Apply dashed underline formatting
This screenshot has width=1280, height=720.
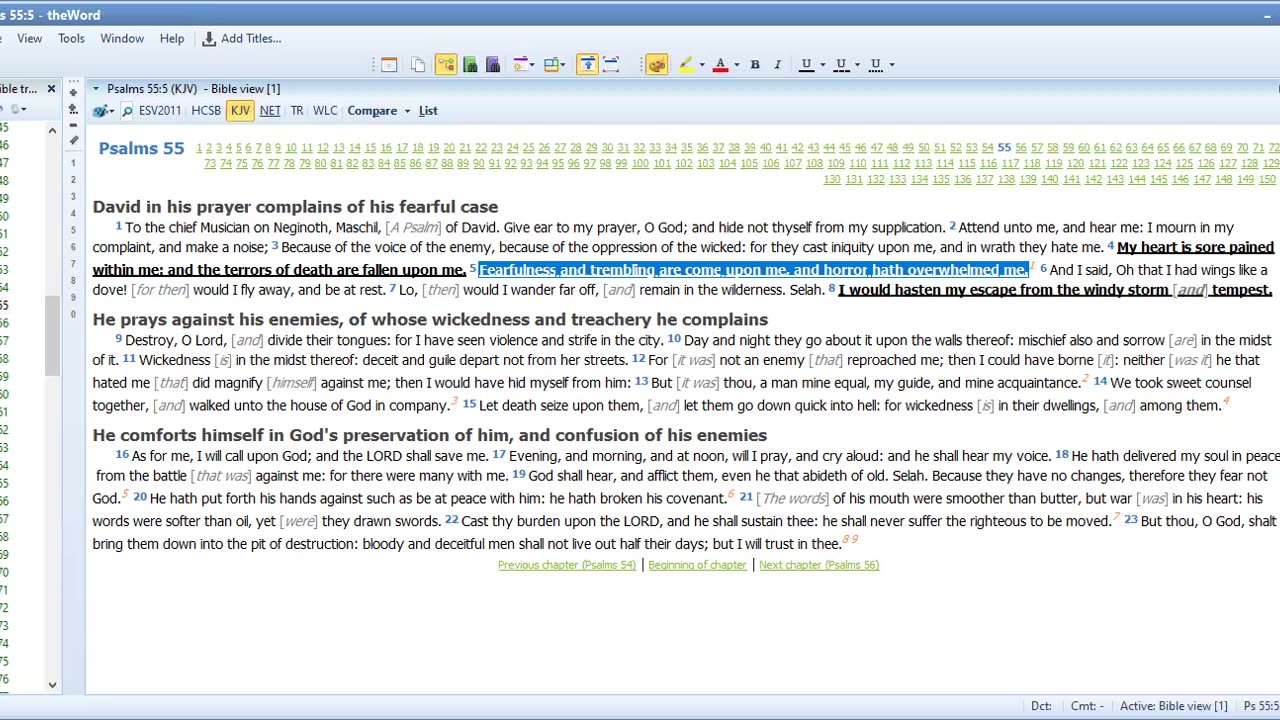pos(841,64)
